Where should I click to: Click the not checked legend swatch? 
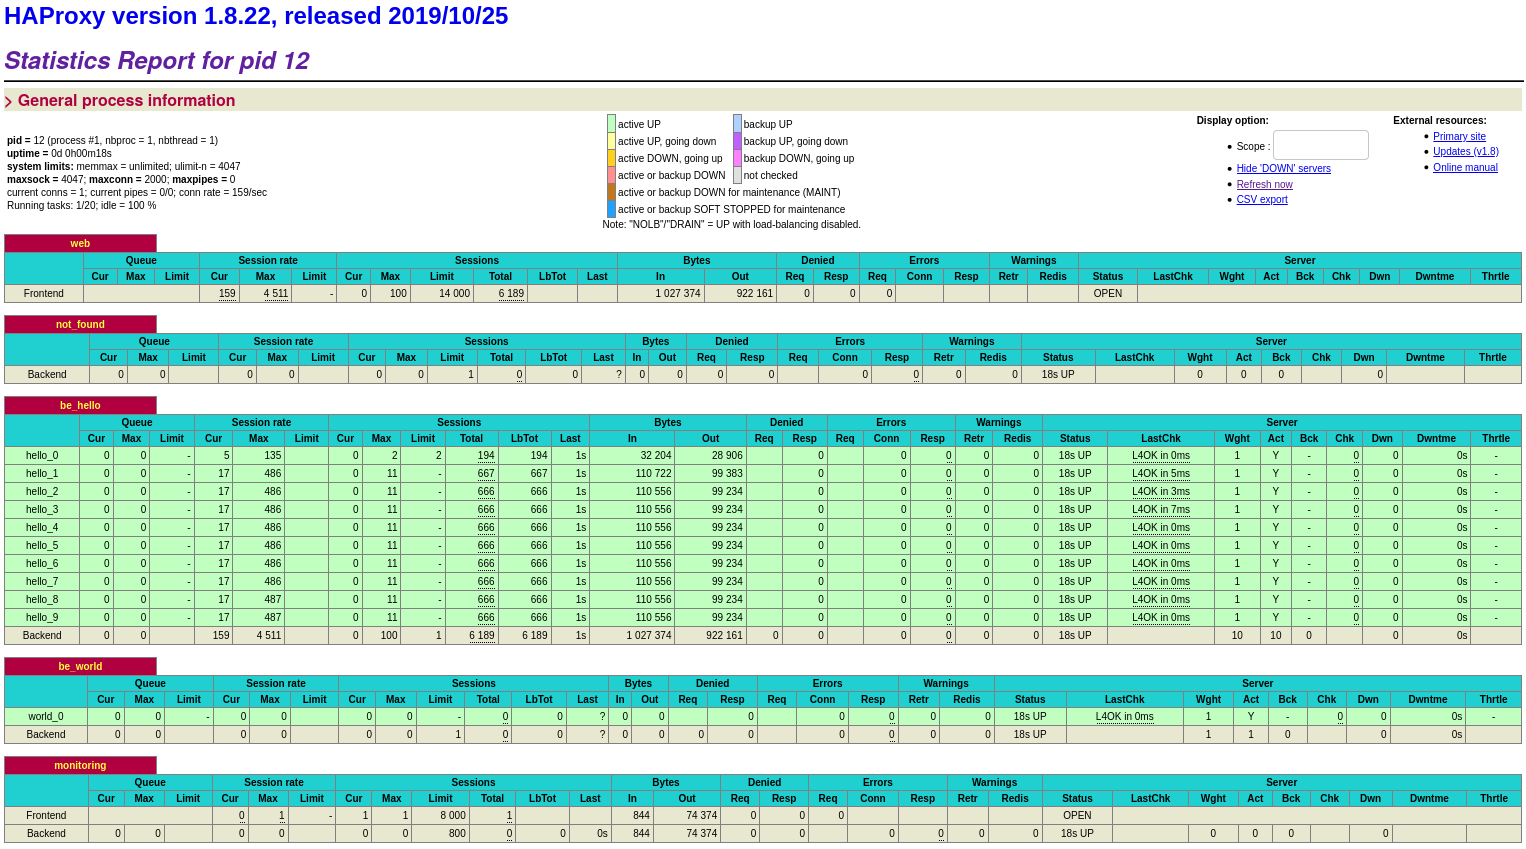point(737,175)
